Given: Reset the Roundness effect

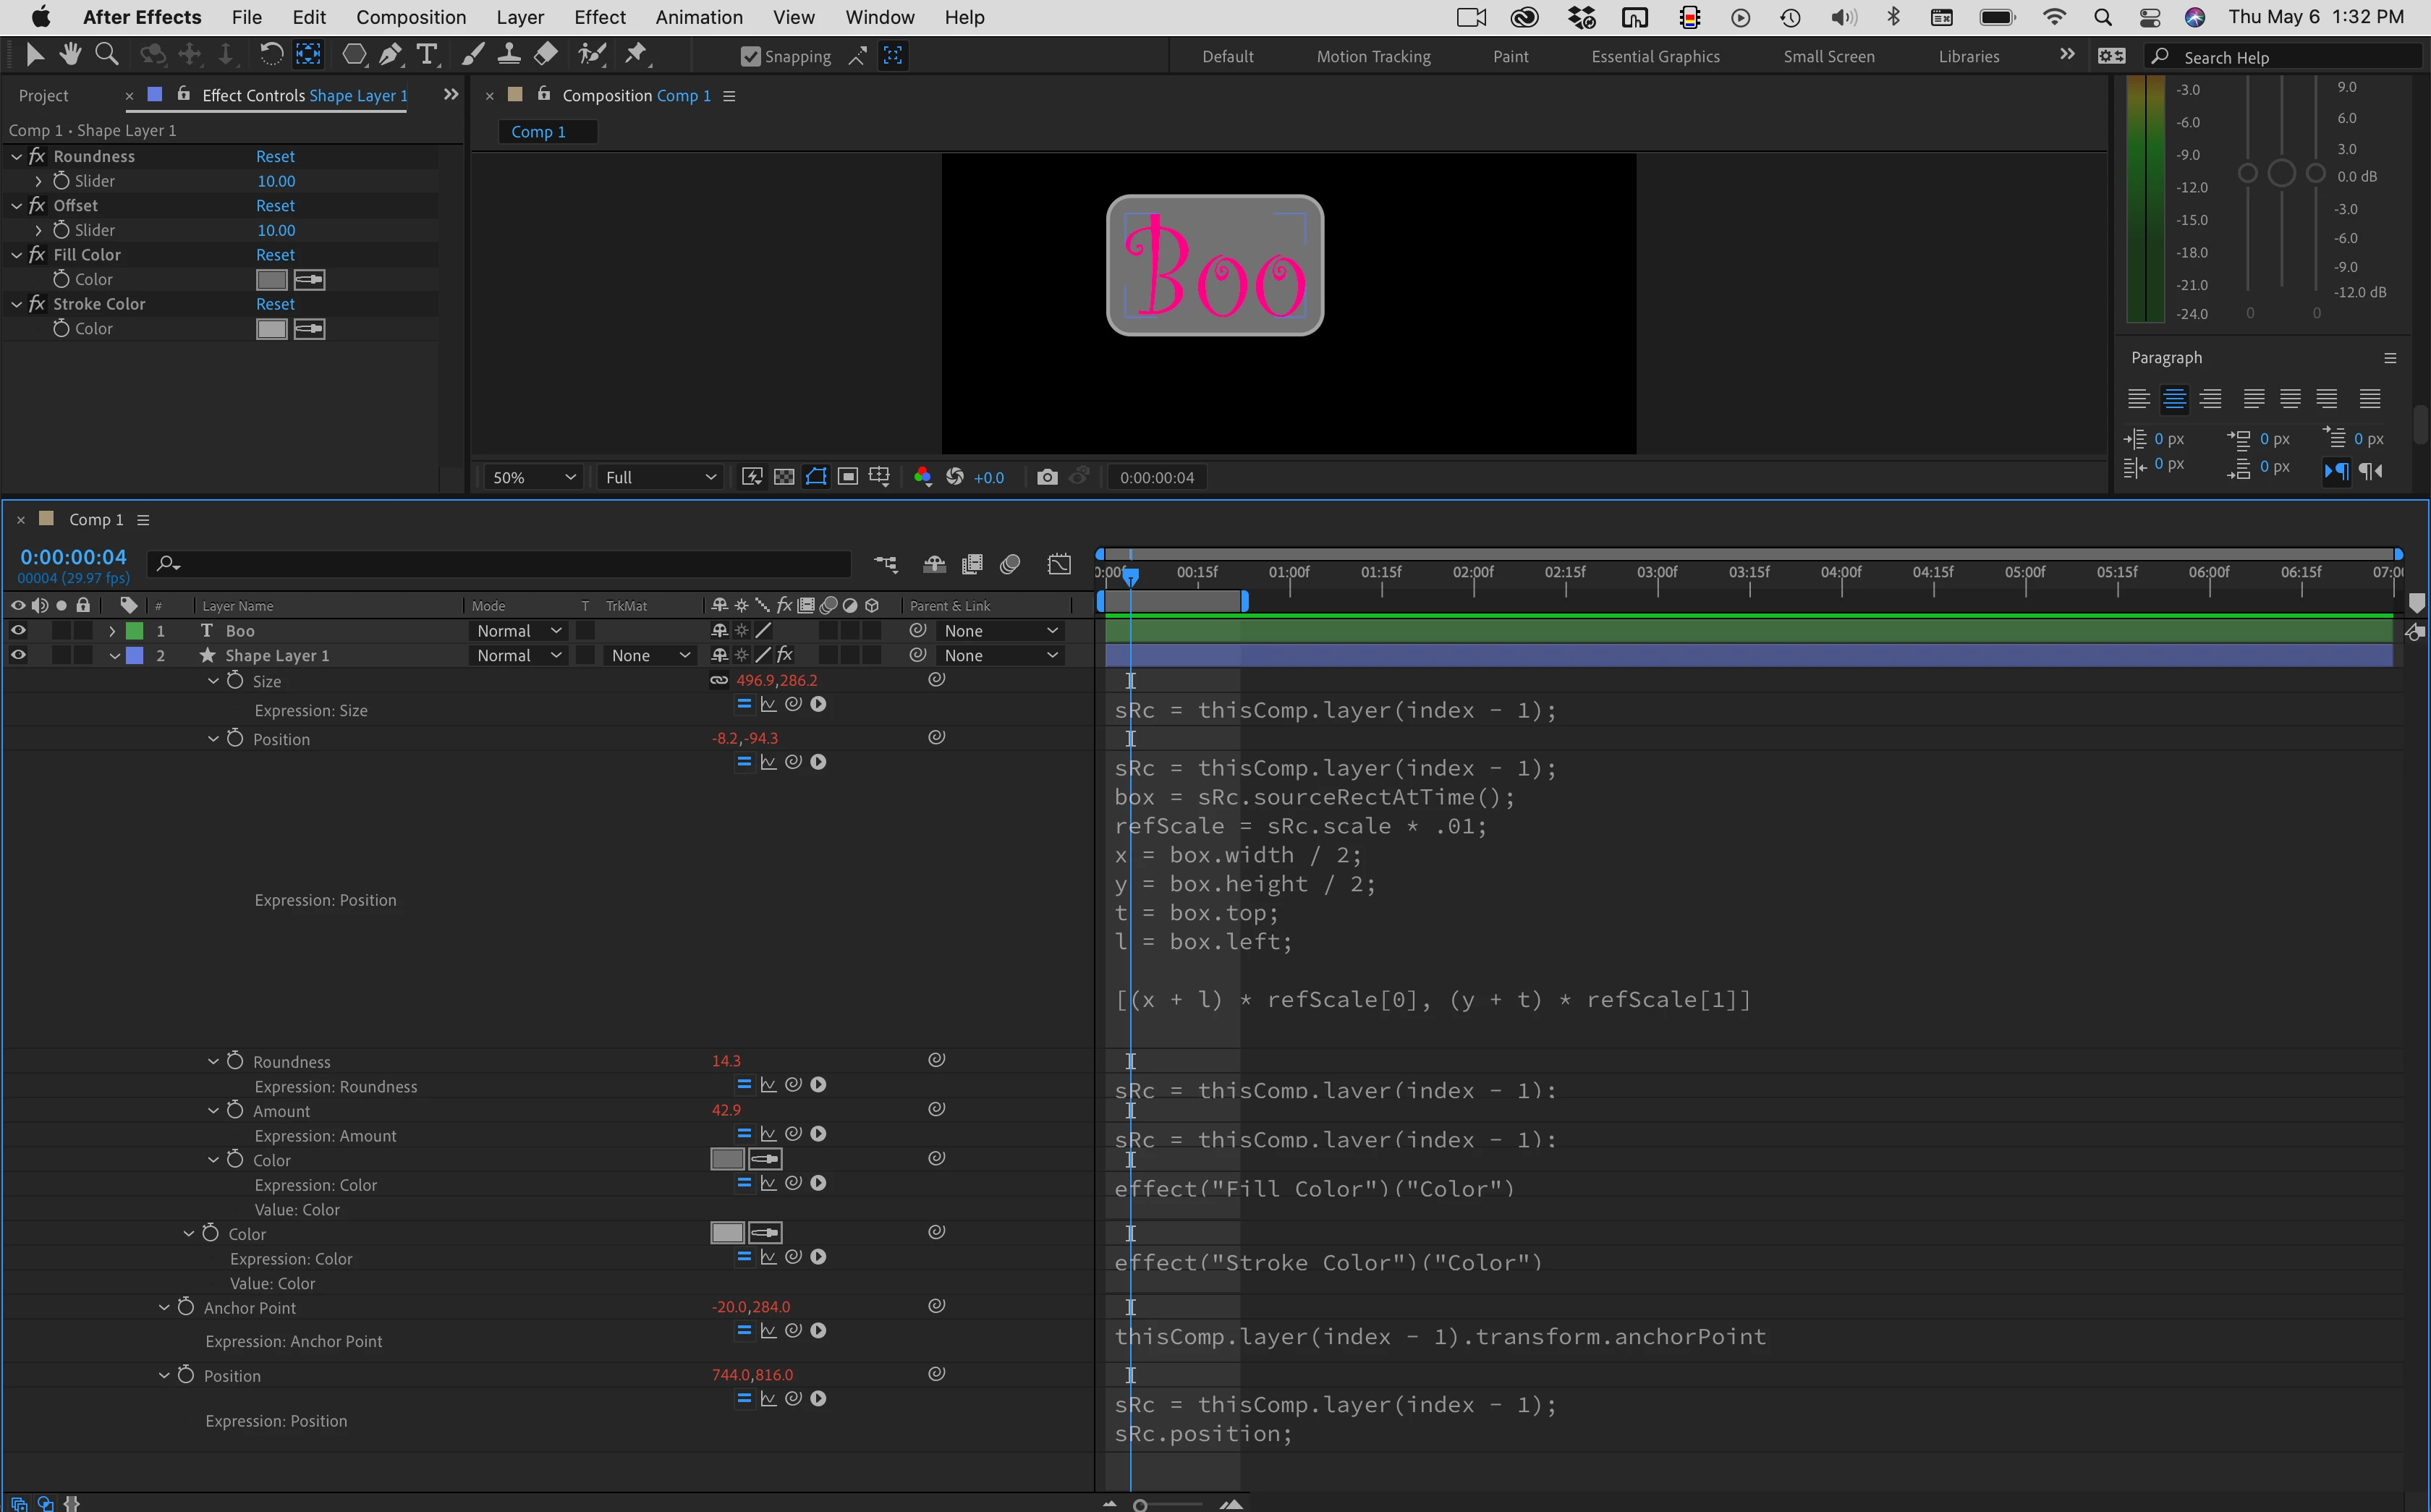Looking at the screenshot, I should (275, 156).
